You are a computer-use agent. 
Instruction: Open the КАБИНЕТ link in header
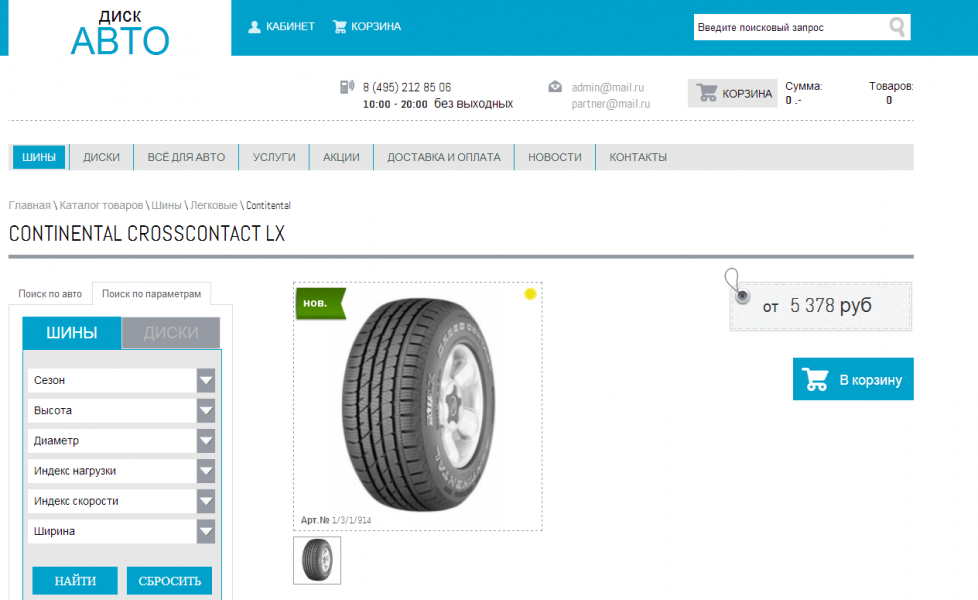tap(290, 27)
